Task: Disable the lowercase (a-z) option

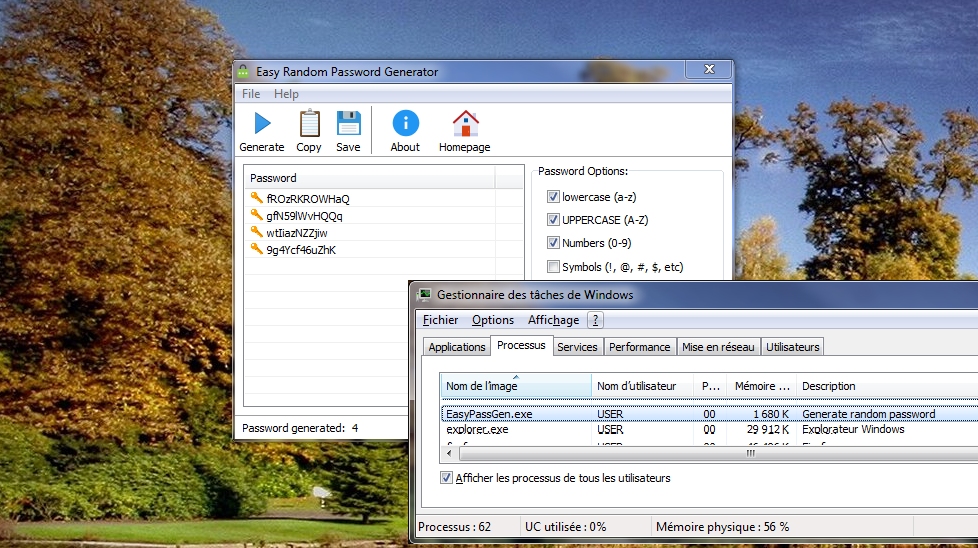Action: click(553, 197)
